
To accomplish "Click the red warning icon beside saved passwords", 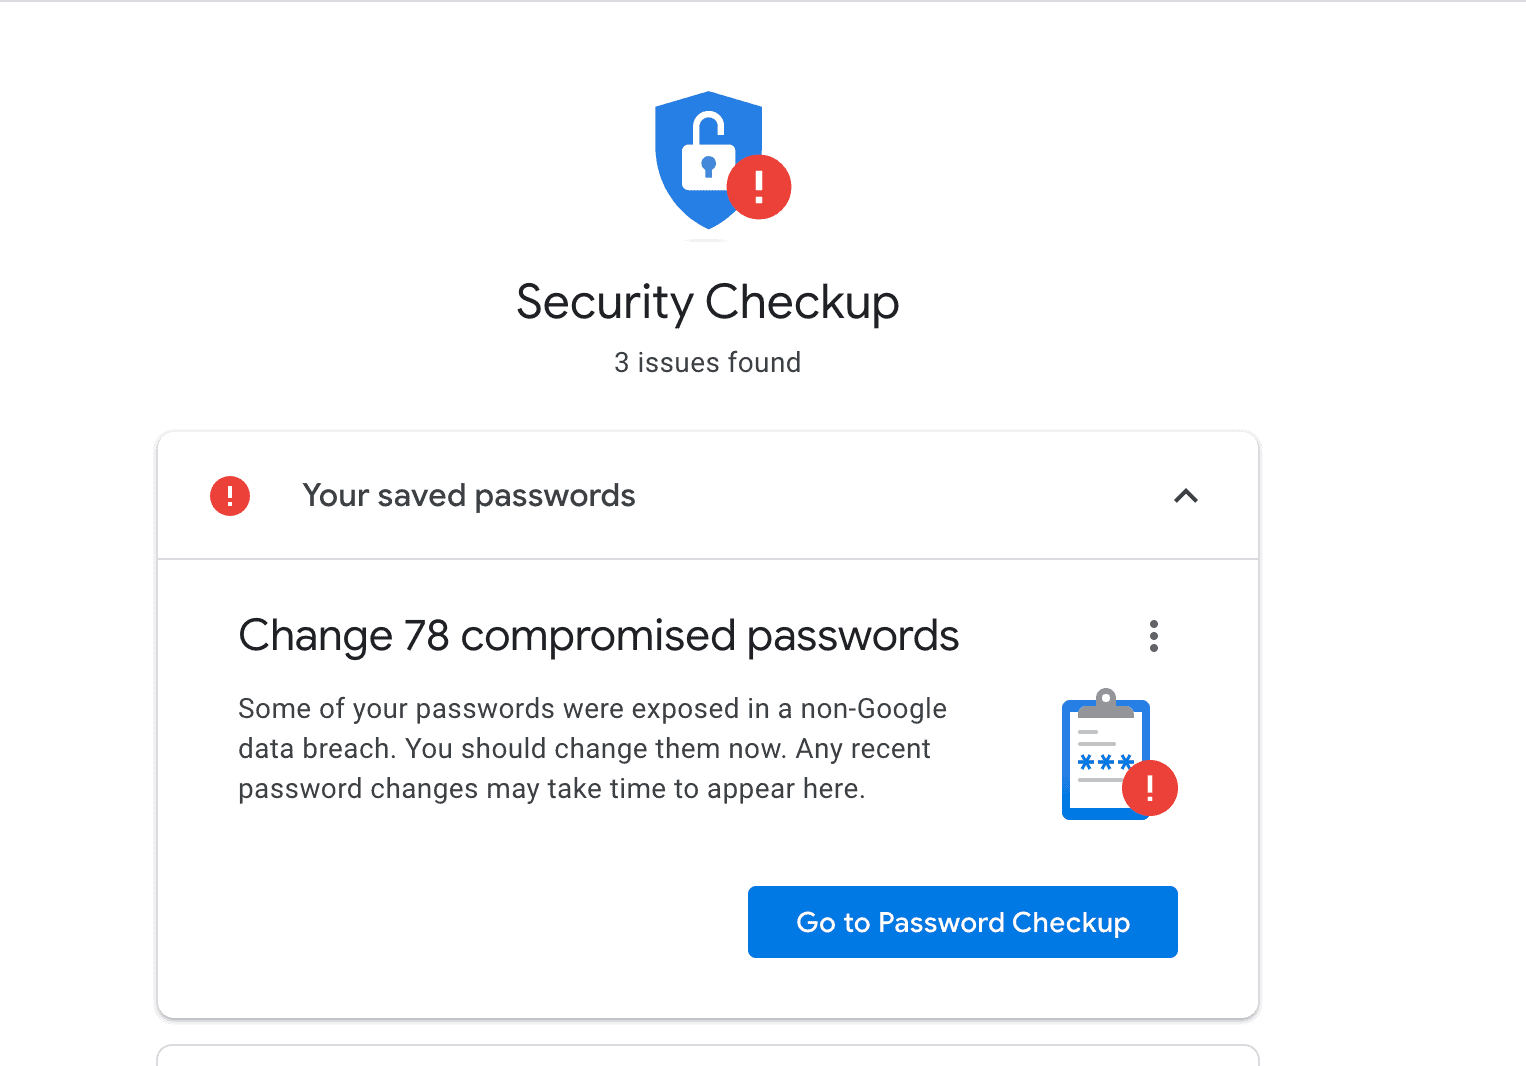I will tap(230, 496).
